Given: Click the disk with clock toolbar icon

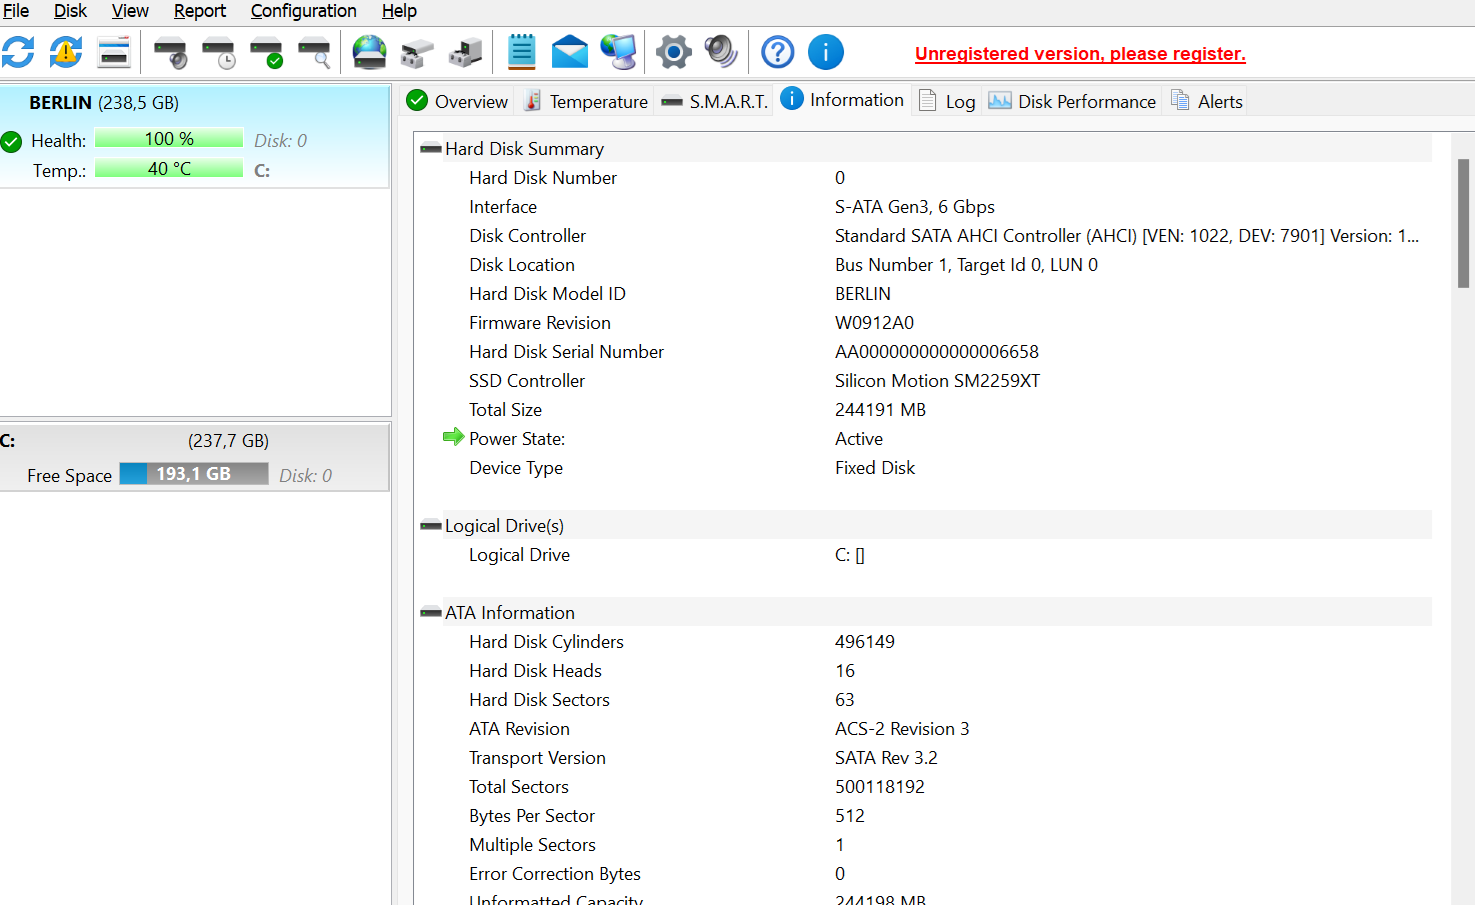Looking at the screenshot, I should [x=218, y=52].
